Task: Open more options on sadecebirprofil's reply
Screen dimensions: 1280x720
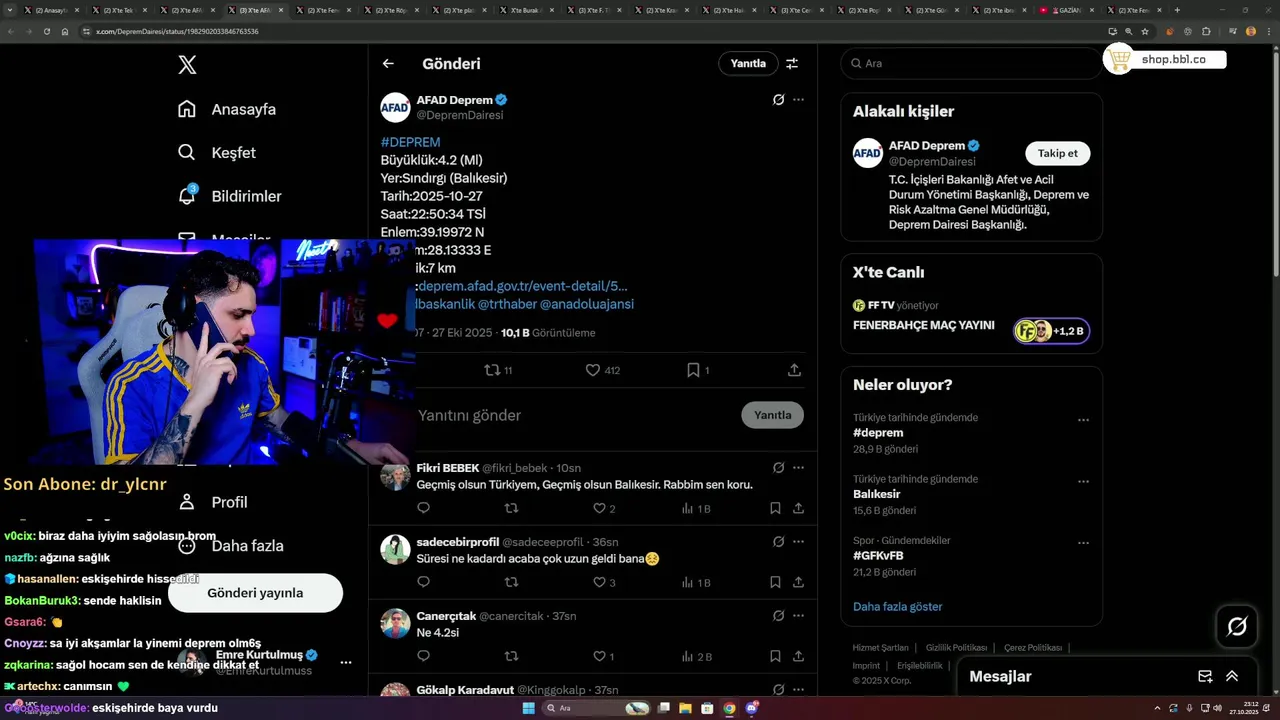Action: tap(798, 542)
